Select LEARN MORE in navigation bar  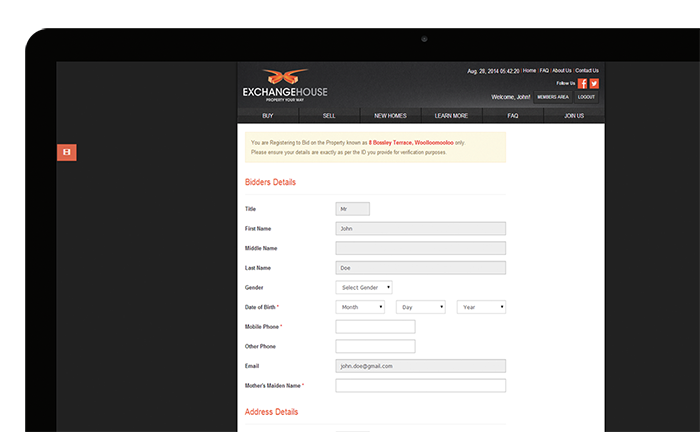(451, 116)
